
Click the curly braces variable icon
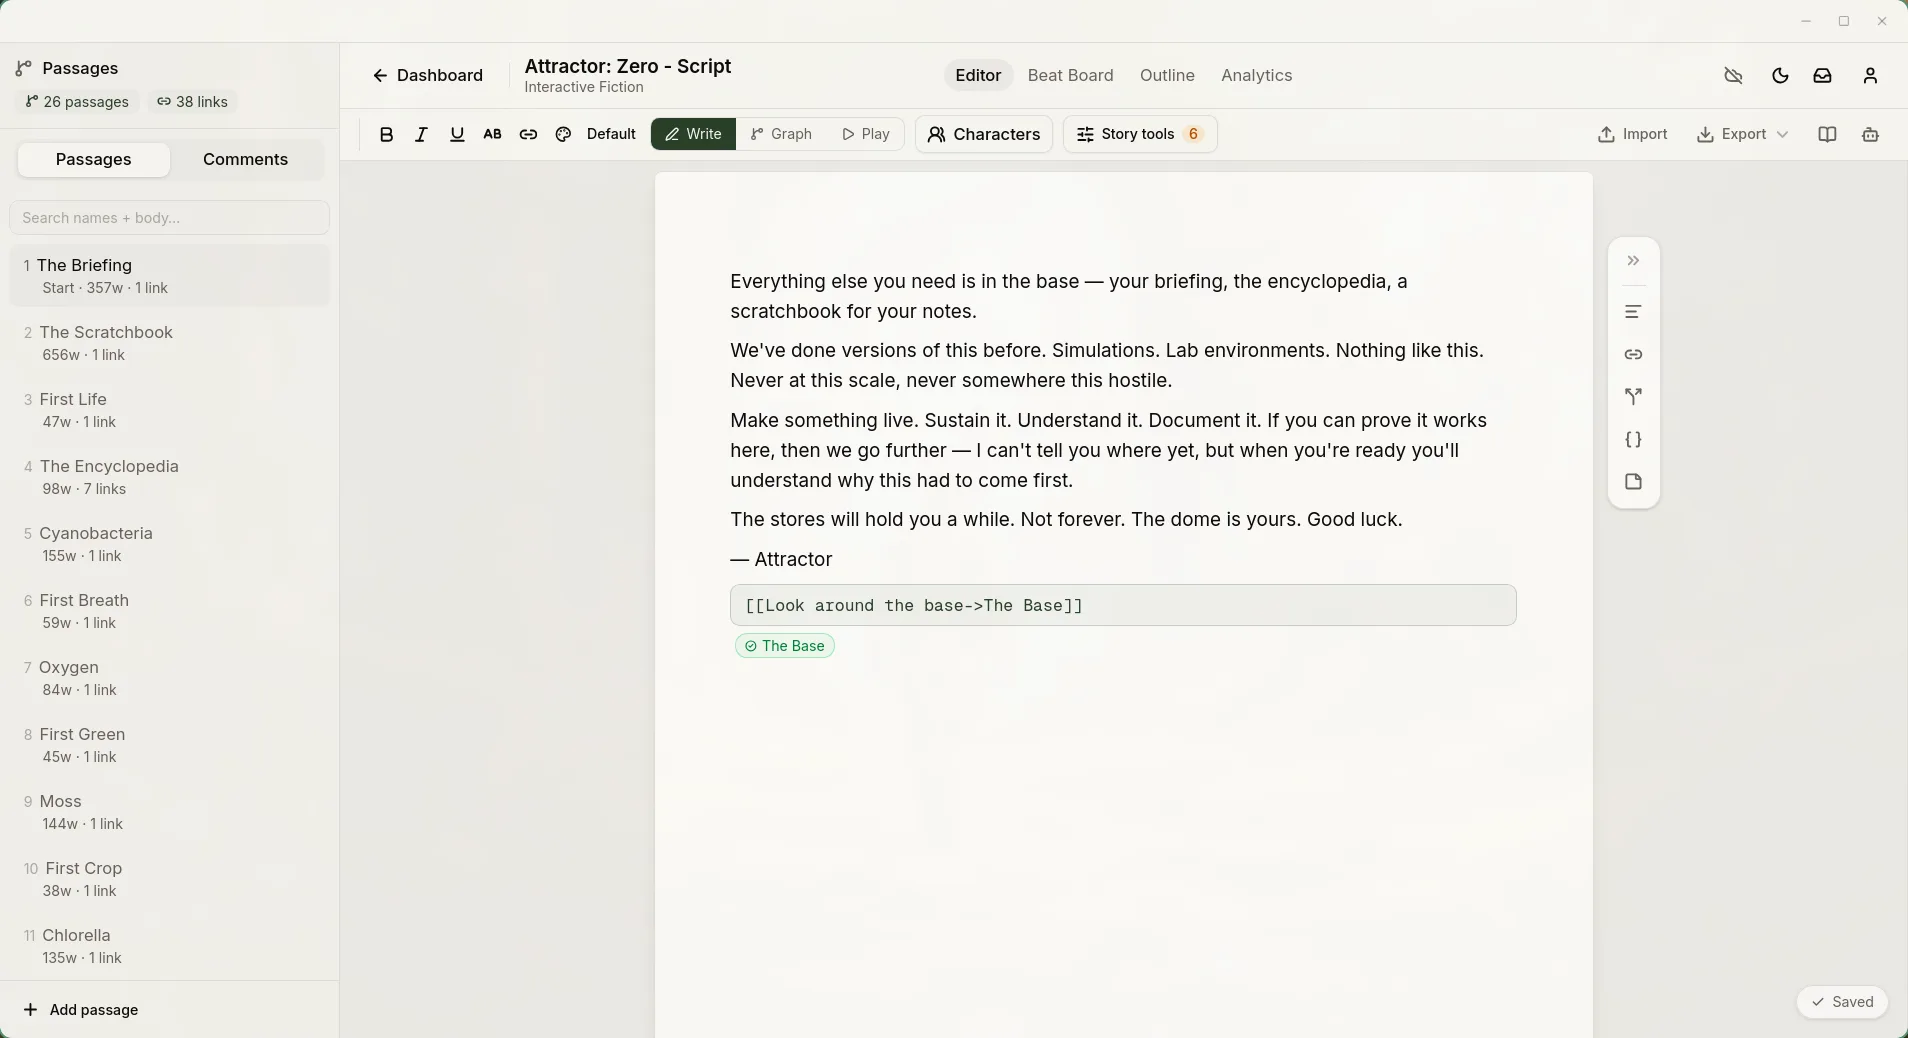[1633, 439]
